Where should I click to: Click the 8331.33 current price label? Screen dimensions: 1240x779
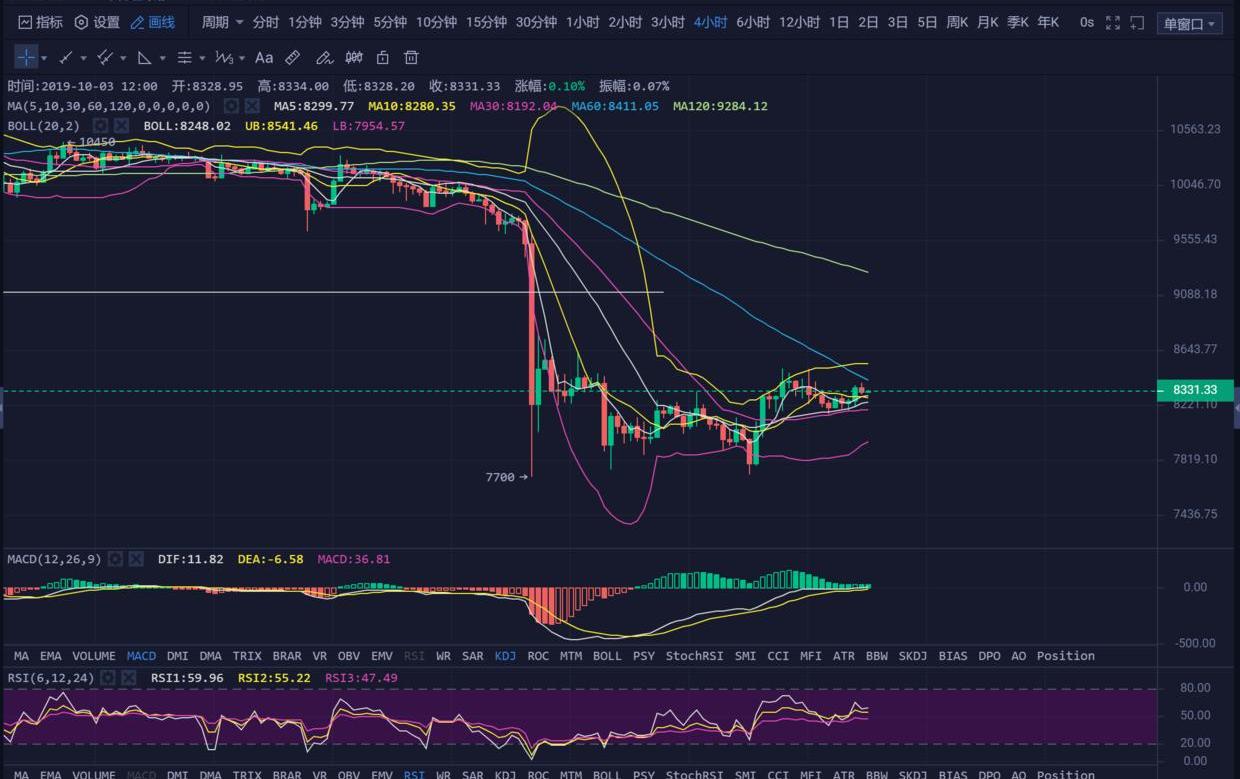(x=1194, y=390)
